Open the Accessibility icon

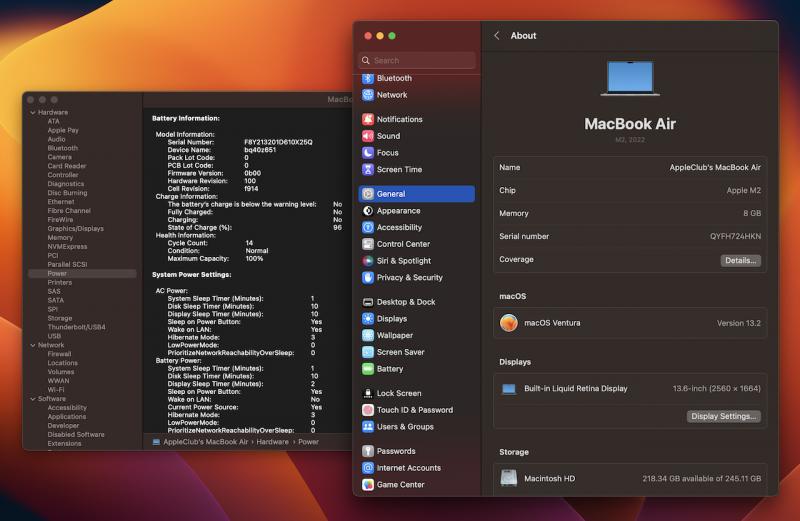click(x=368, y=228)
